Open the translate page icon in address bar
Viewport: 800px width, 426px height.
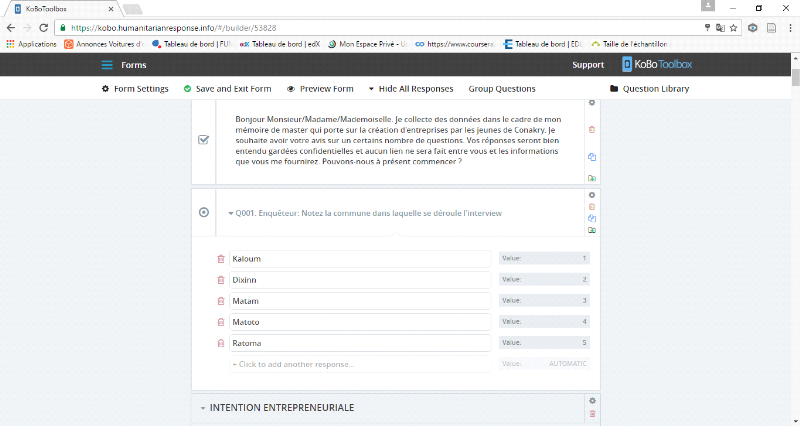pos(720,28)
